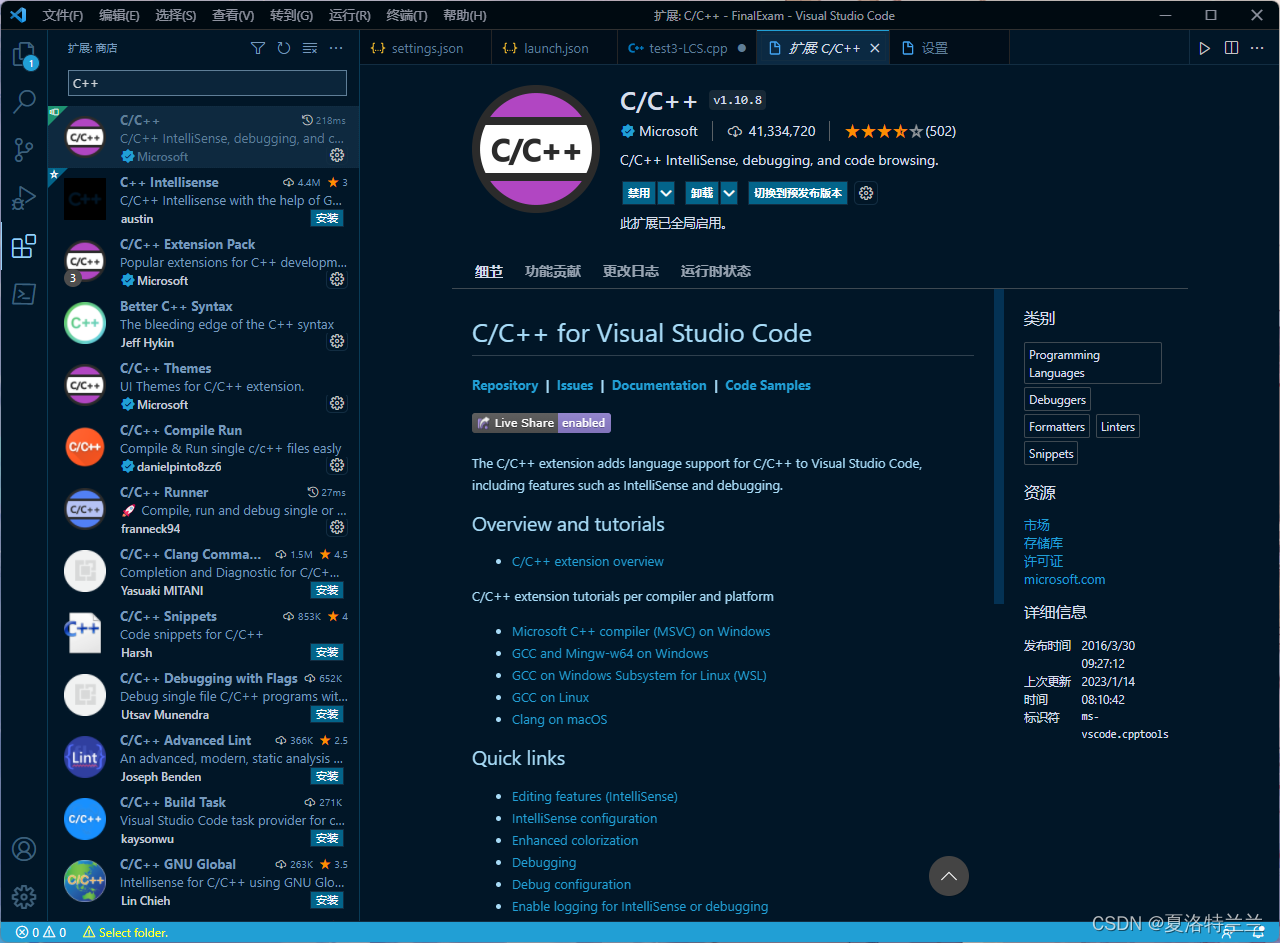Open the 更改日志 tab
Viewport: 1280px width, 943px height.
click(x=631, y=271)
